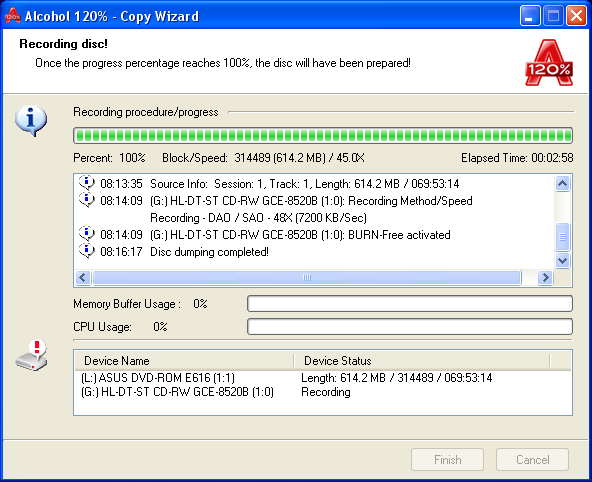592x482 pixels.
Task: Click the Alcohol 120% title bar icon
Action: click(x=13, y=15)
